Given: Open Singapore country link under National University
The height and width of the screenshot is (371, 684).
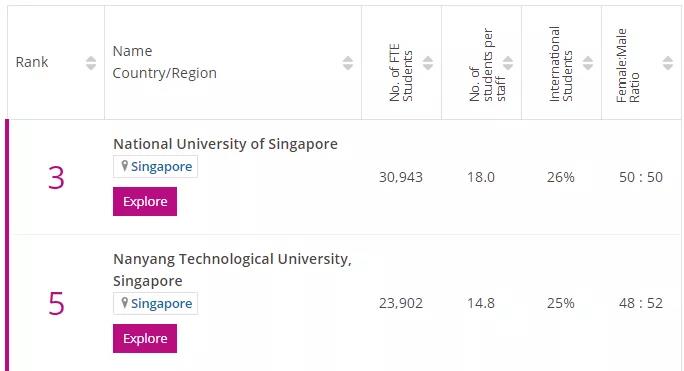Looking at the screenshot, I should point(161,166).
